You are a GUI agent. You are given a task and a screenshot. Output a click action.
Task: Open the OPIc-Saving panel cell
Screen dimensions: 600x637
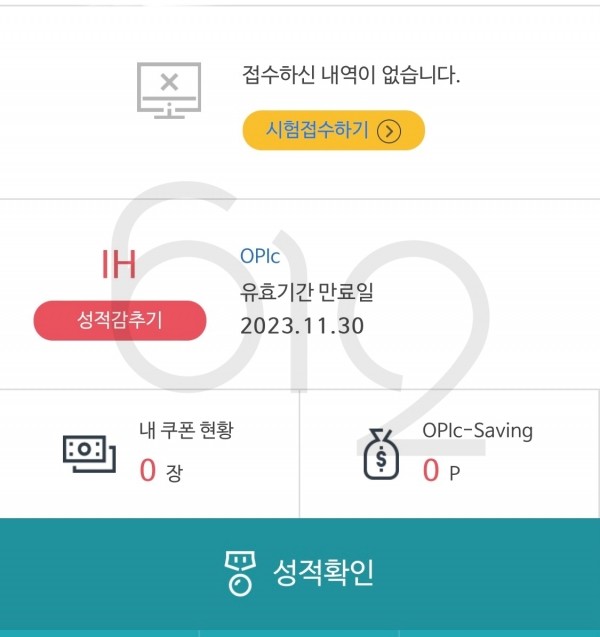coord(449,453)
